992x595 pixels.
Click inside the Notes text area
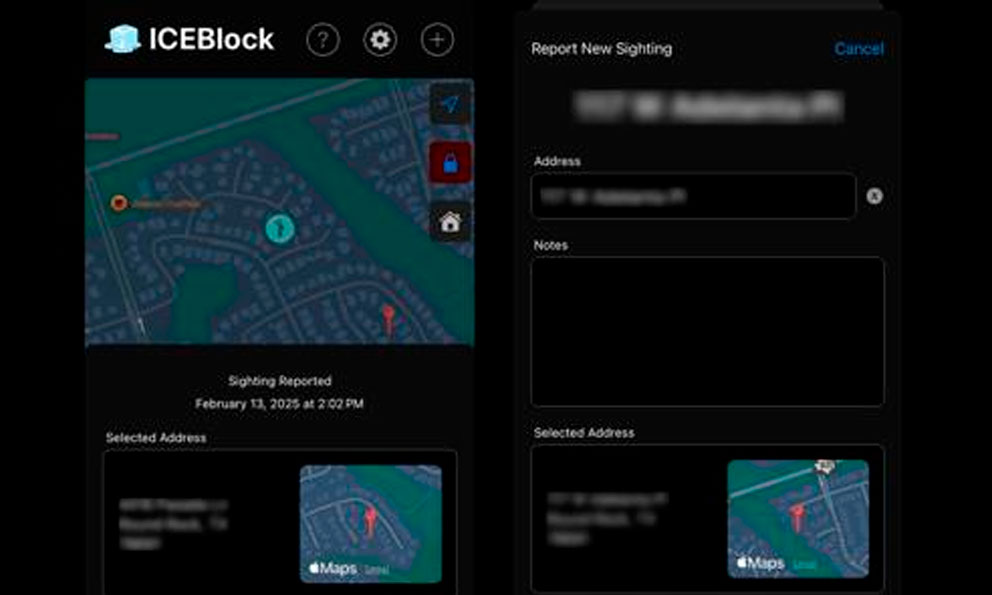tap(707, 331)
